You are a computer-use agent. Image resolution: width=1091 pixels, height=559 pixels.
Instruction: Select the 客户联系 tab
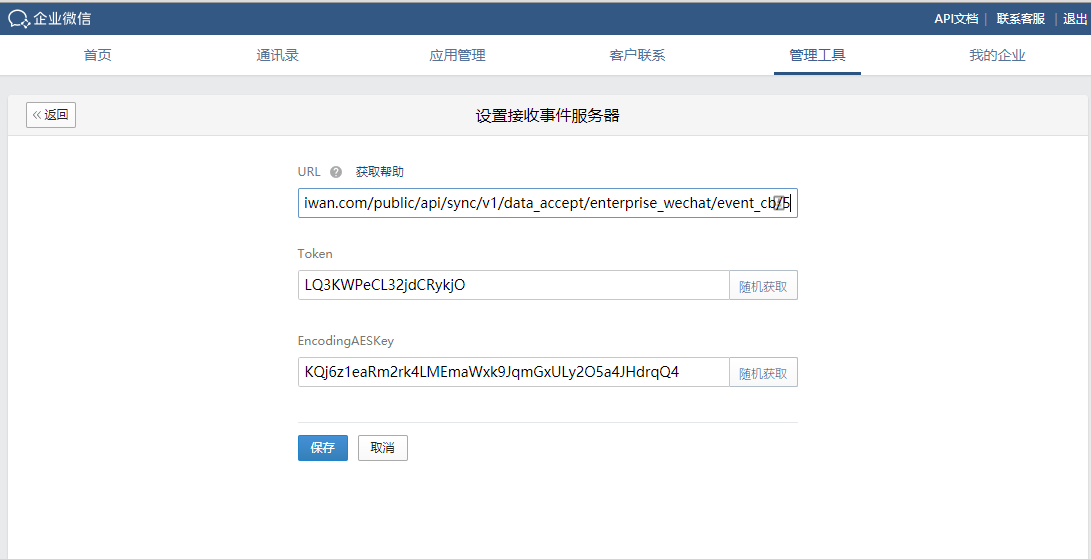(637, 56)
